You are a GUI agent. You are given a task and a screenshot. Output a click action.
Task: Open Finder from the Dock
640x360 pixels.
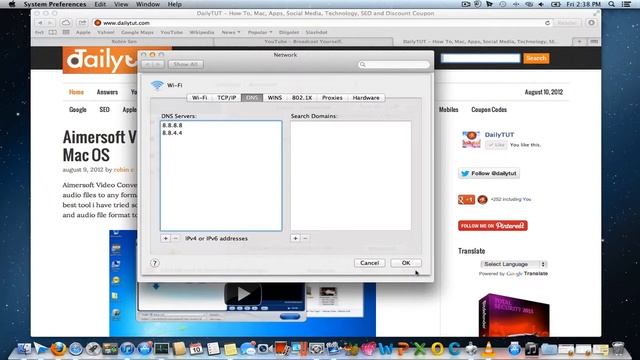[24, 349]
